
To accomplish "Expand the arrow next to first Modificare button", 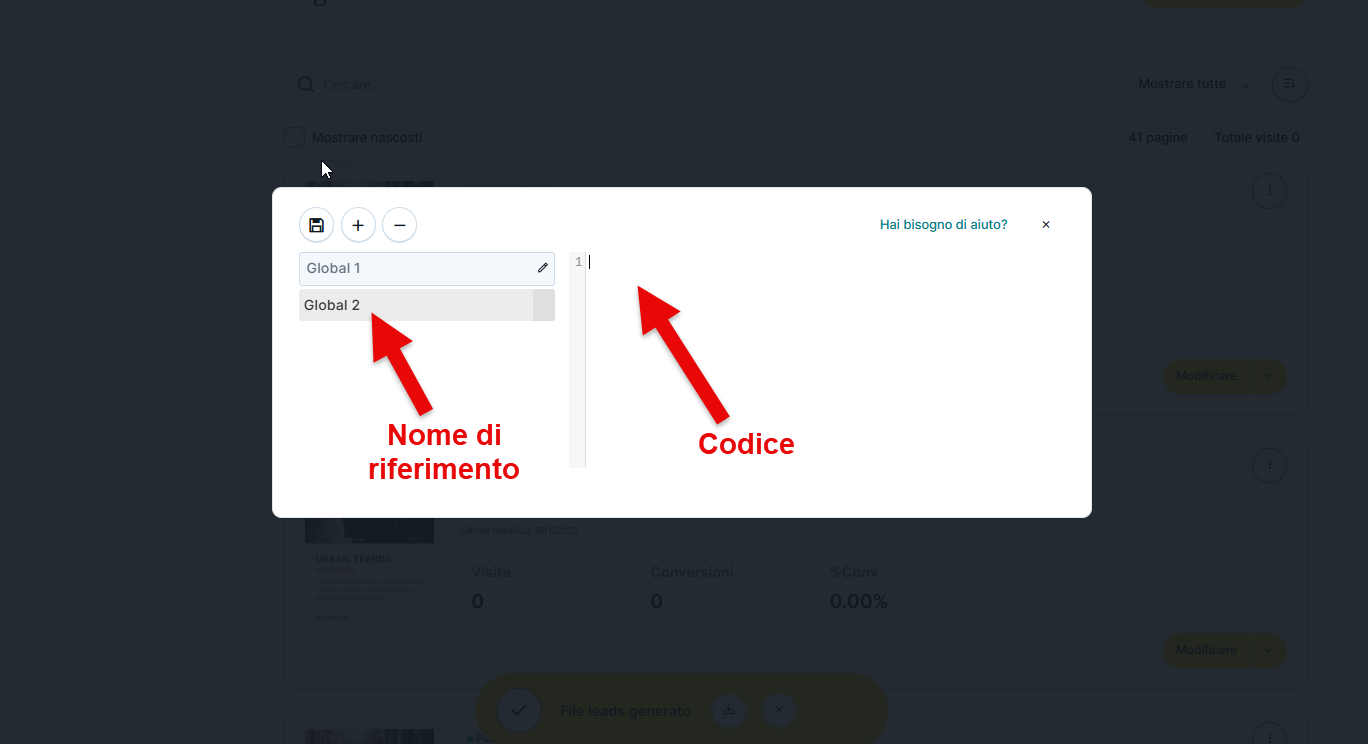I will 1268,376.
